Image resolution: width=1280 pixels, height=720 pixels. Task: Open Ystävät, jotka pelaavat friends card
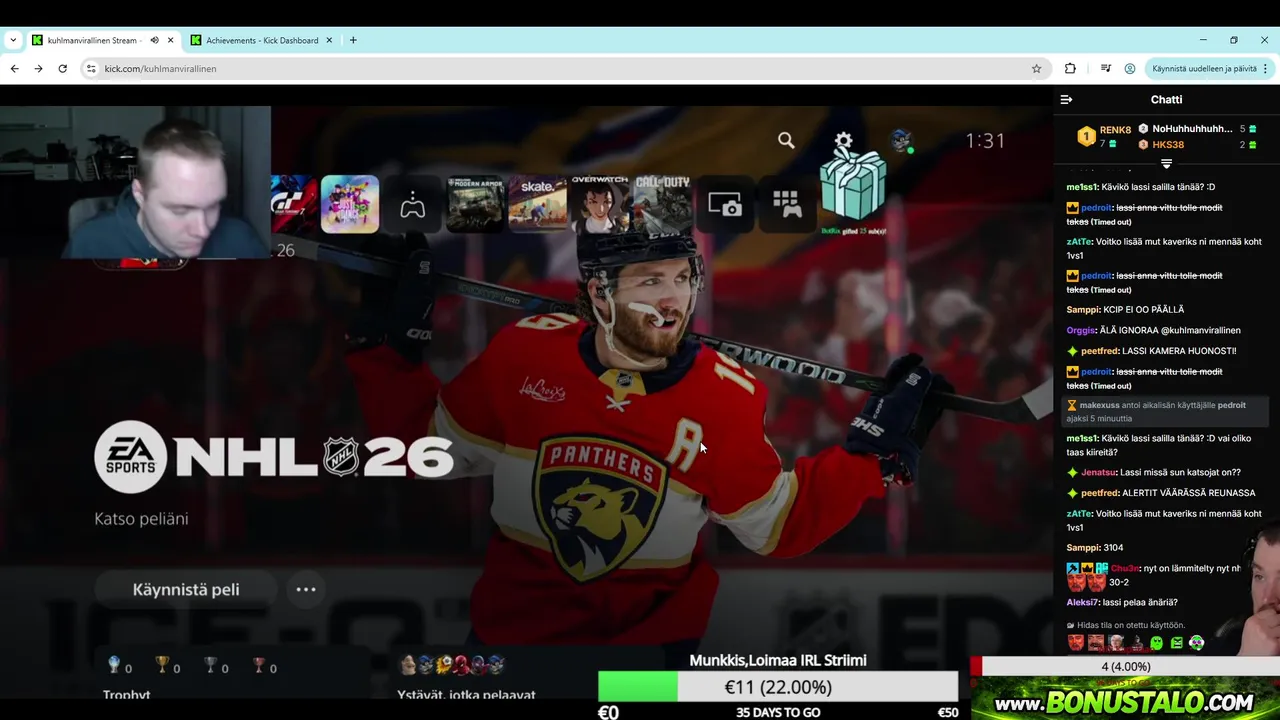(x=466, y=694)
